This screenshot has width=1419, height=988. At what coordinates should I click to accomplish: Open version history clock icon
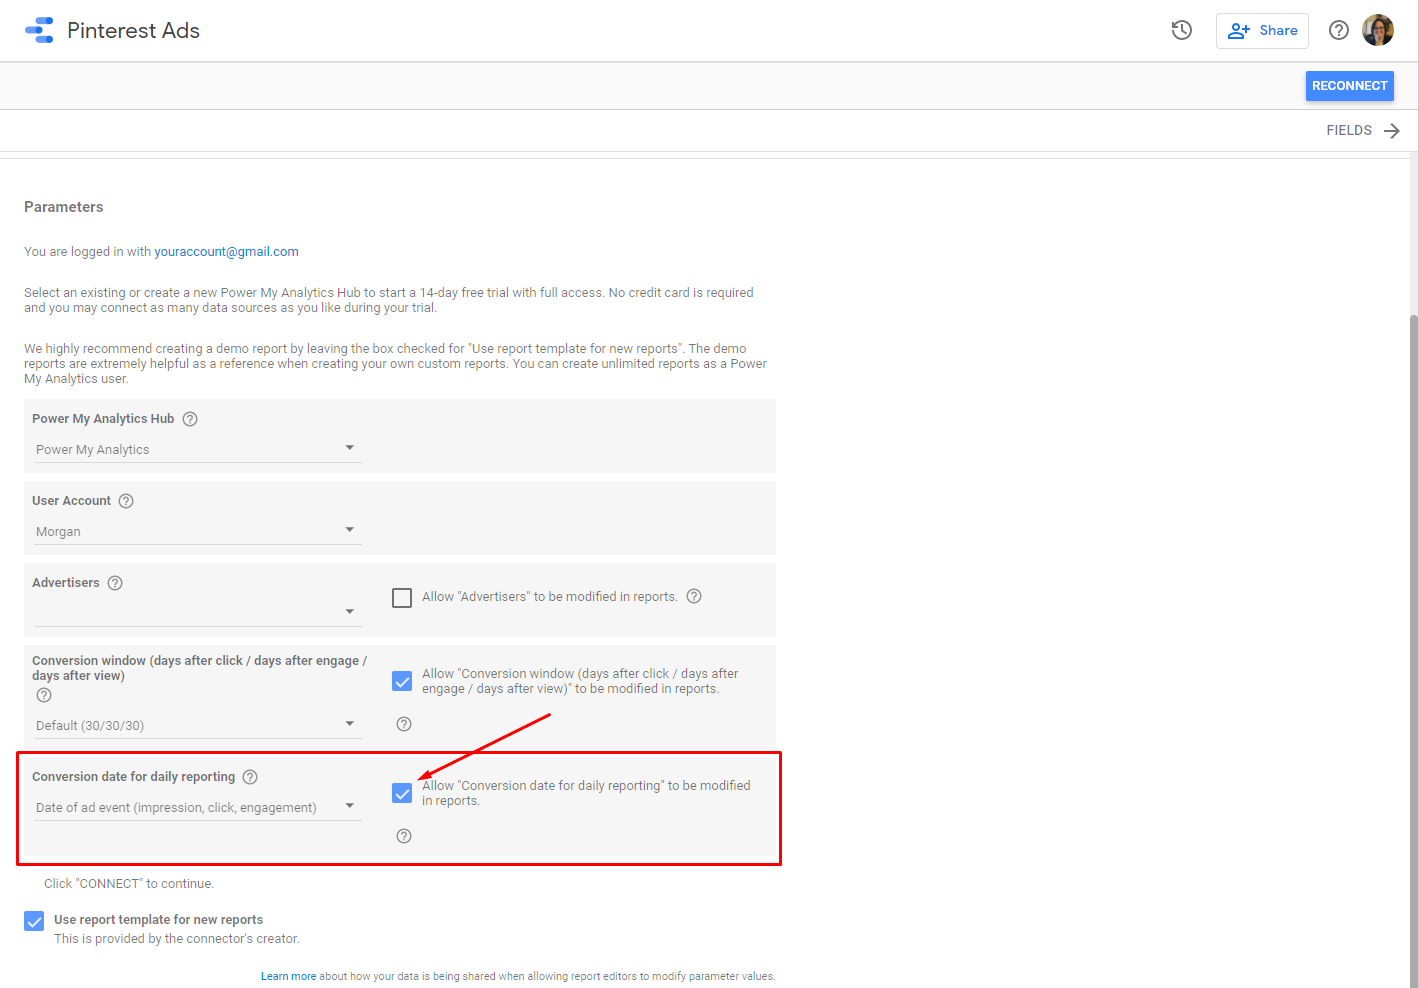[1181, 30]
